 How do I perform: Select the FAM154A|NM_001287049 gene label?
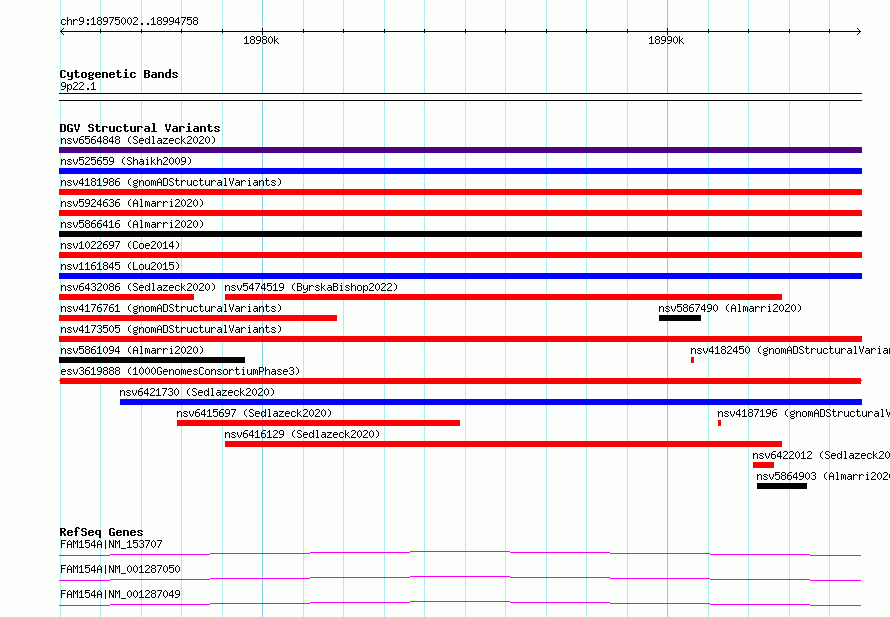coord(120,594)
